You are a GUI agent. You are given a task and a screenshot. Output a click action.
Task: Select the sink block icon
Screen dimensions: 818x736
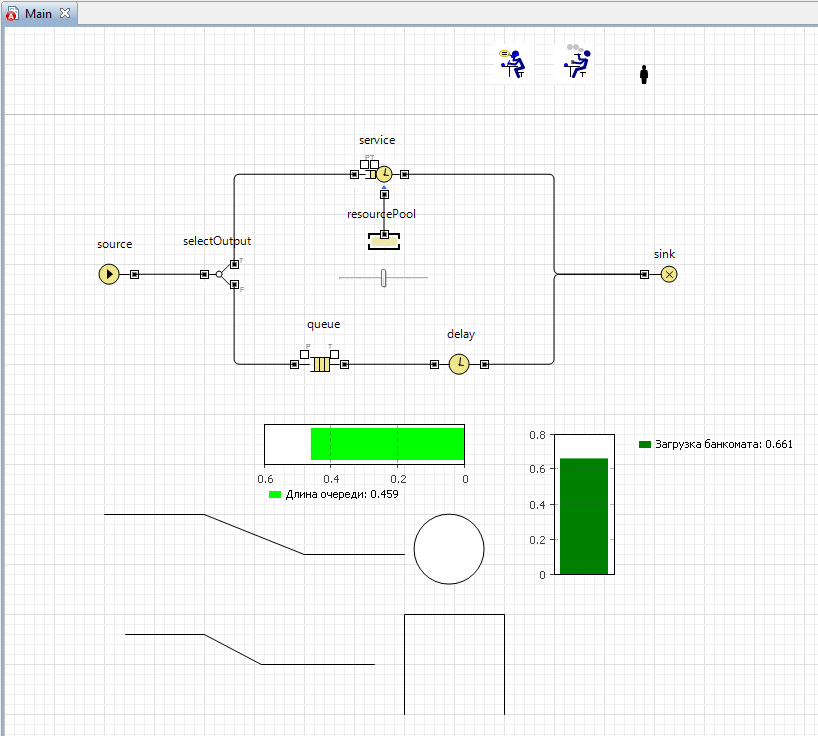click(x=669, y=274)
